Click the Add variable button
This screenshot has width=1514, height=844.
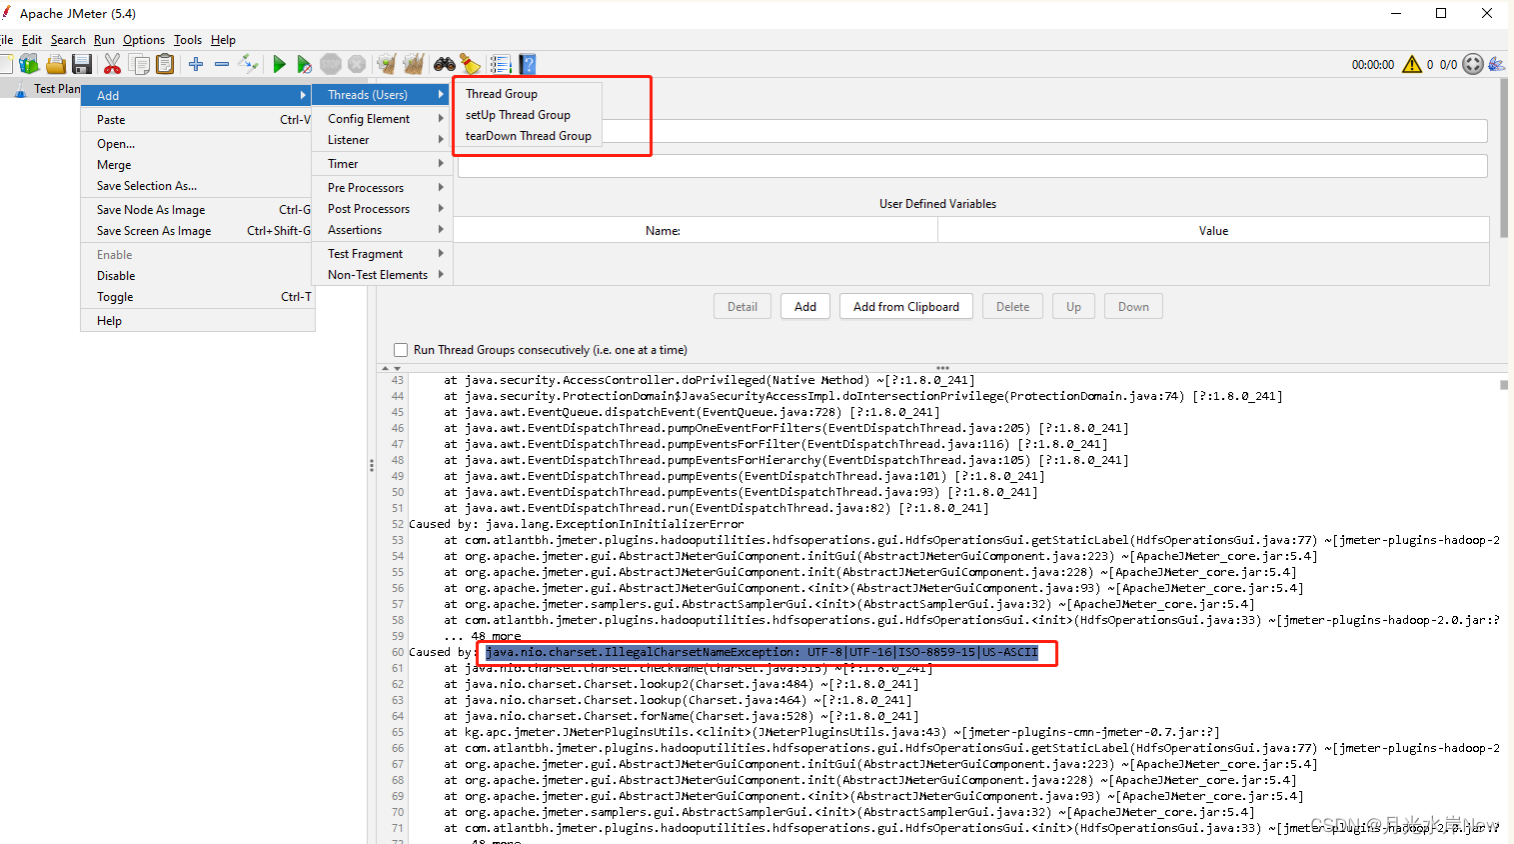pos(805,307)
